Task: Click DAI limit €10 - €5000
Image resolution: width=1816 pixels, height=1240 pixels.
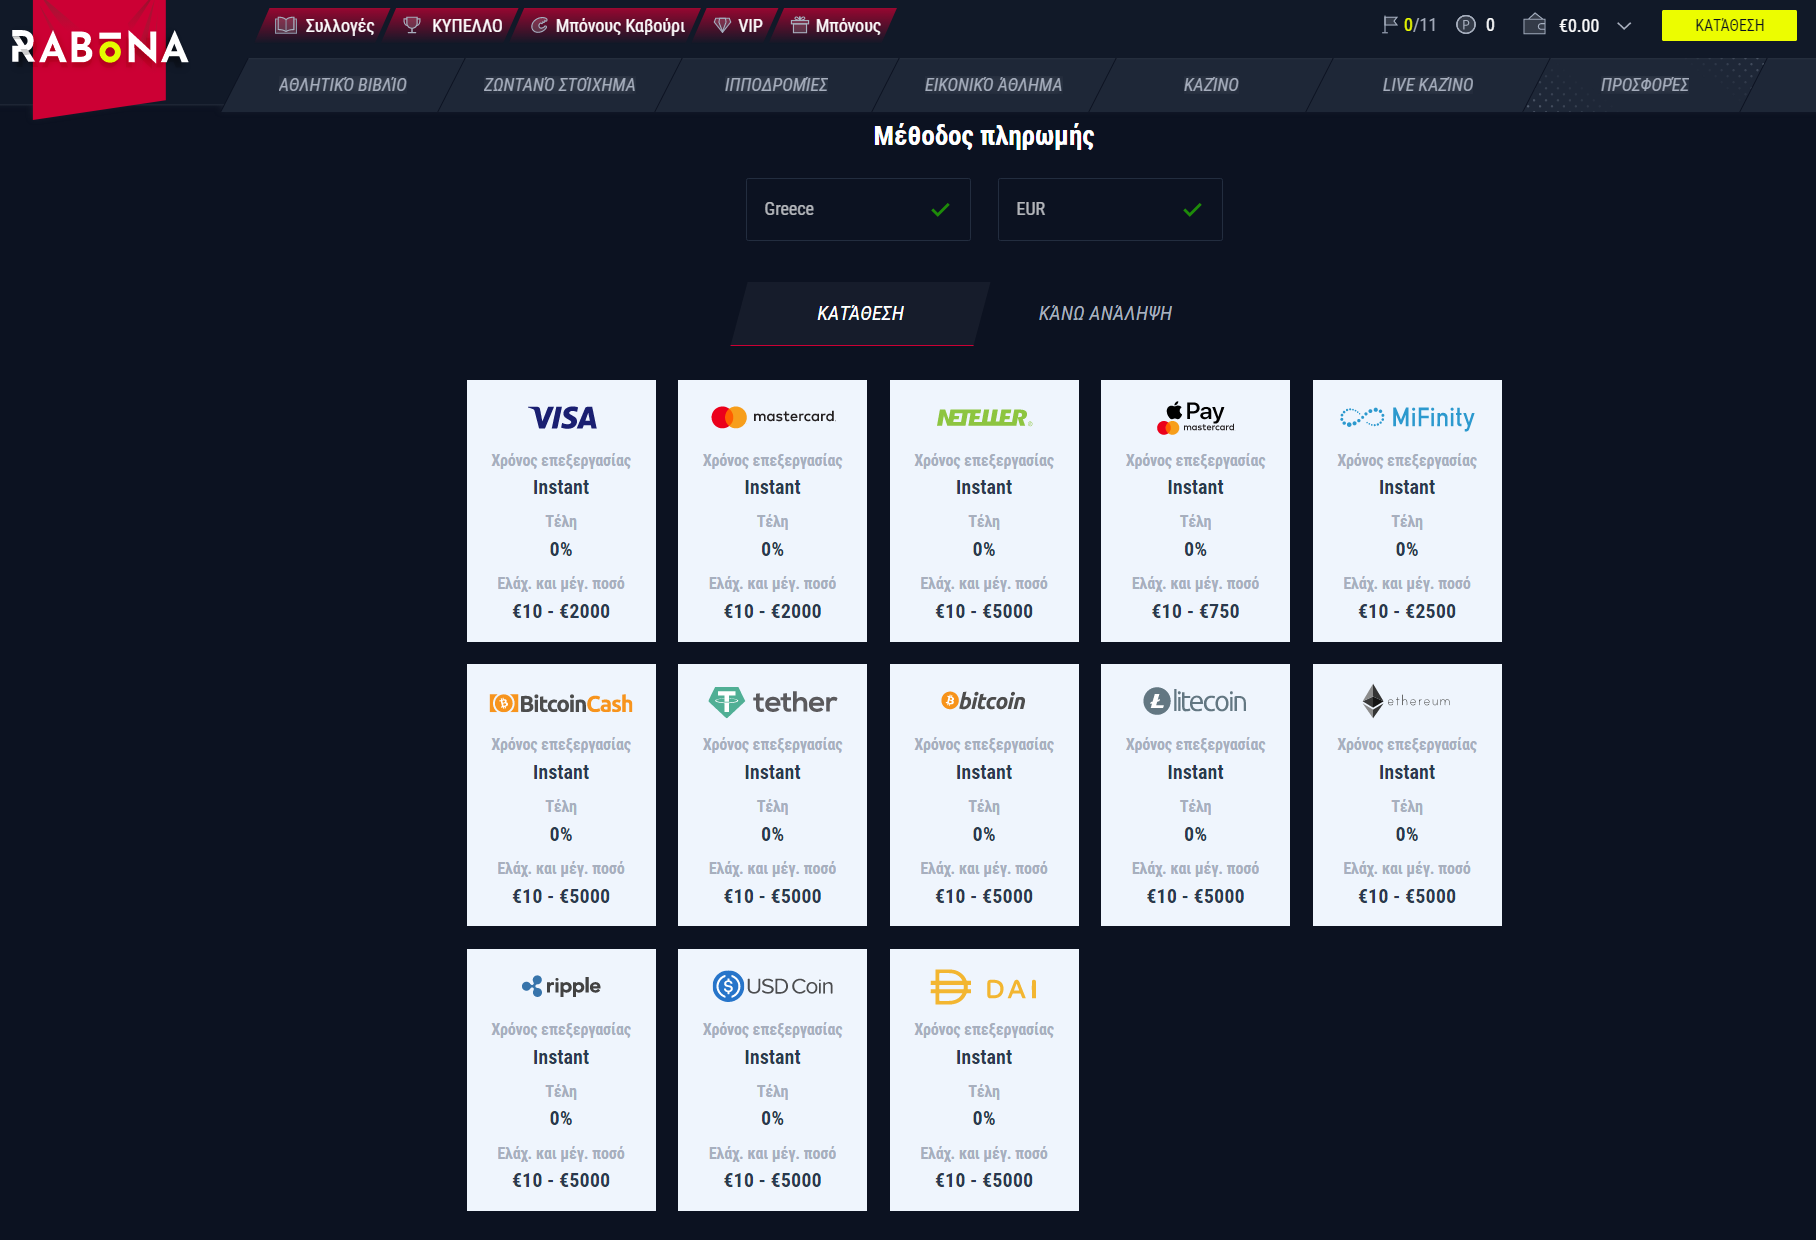Action: pos(984,1181)
